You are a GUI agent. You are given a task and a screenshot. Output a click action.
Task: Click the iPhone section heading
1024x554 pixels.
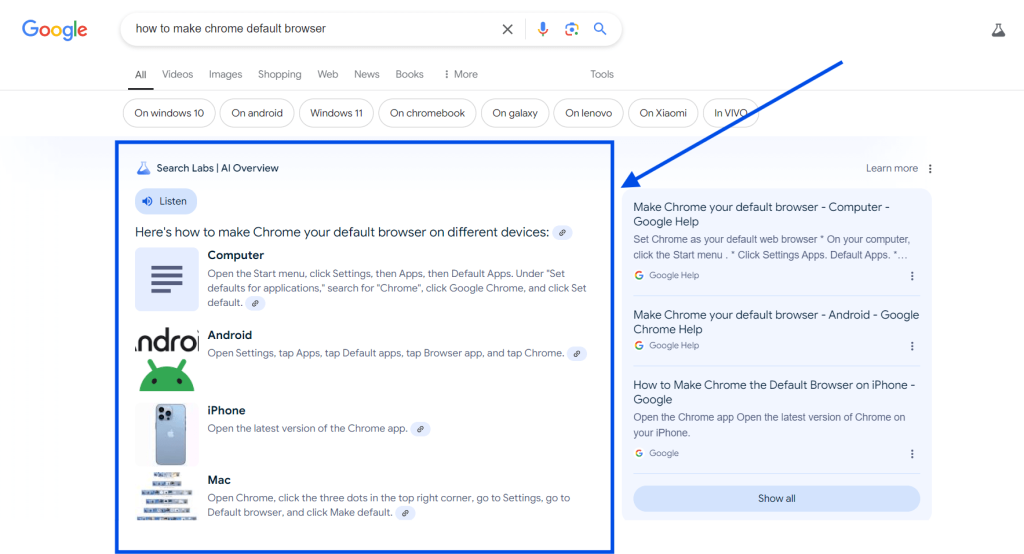coord(226,410)
